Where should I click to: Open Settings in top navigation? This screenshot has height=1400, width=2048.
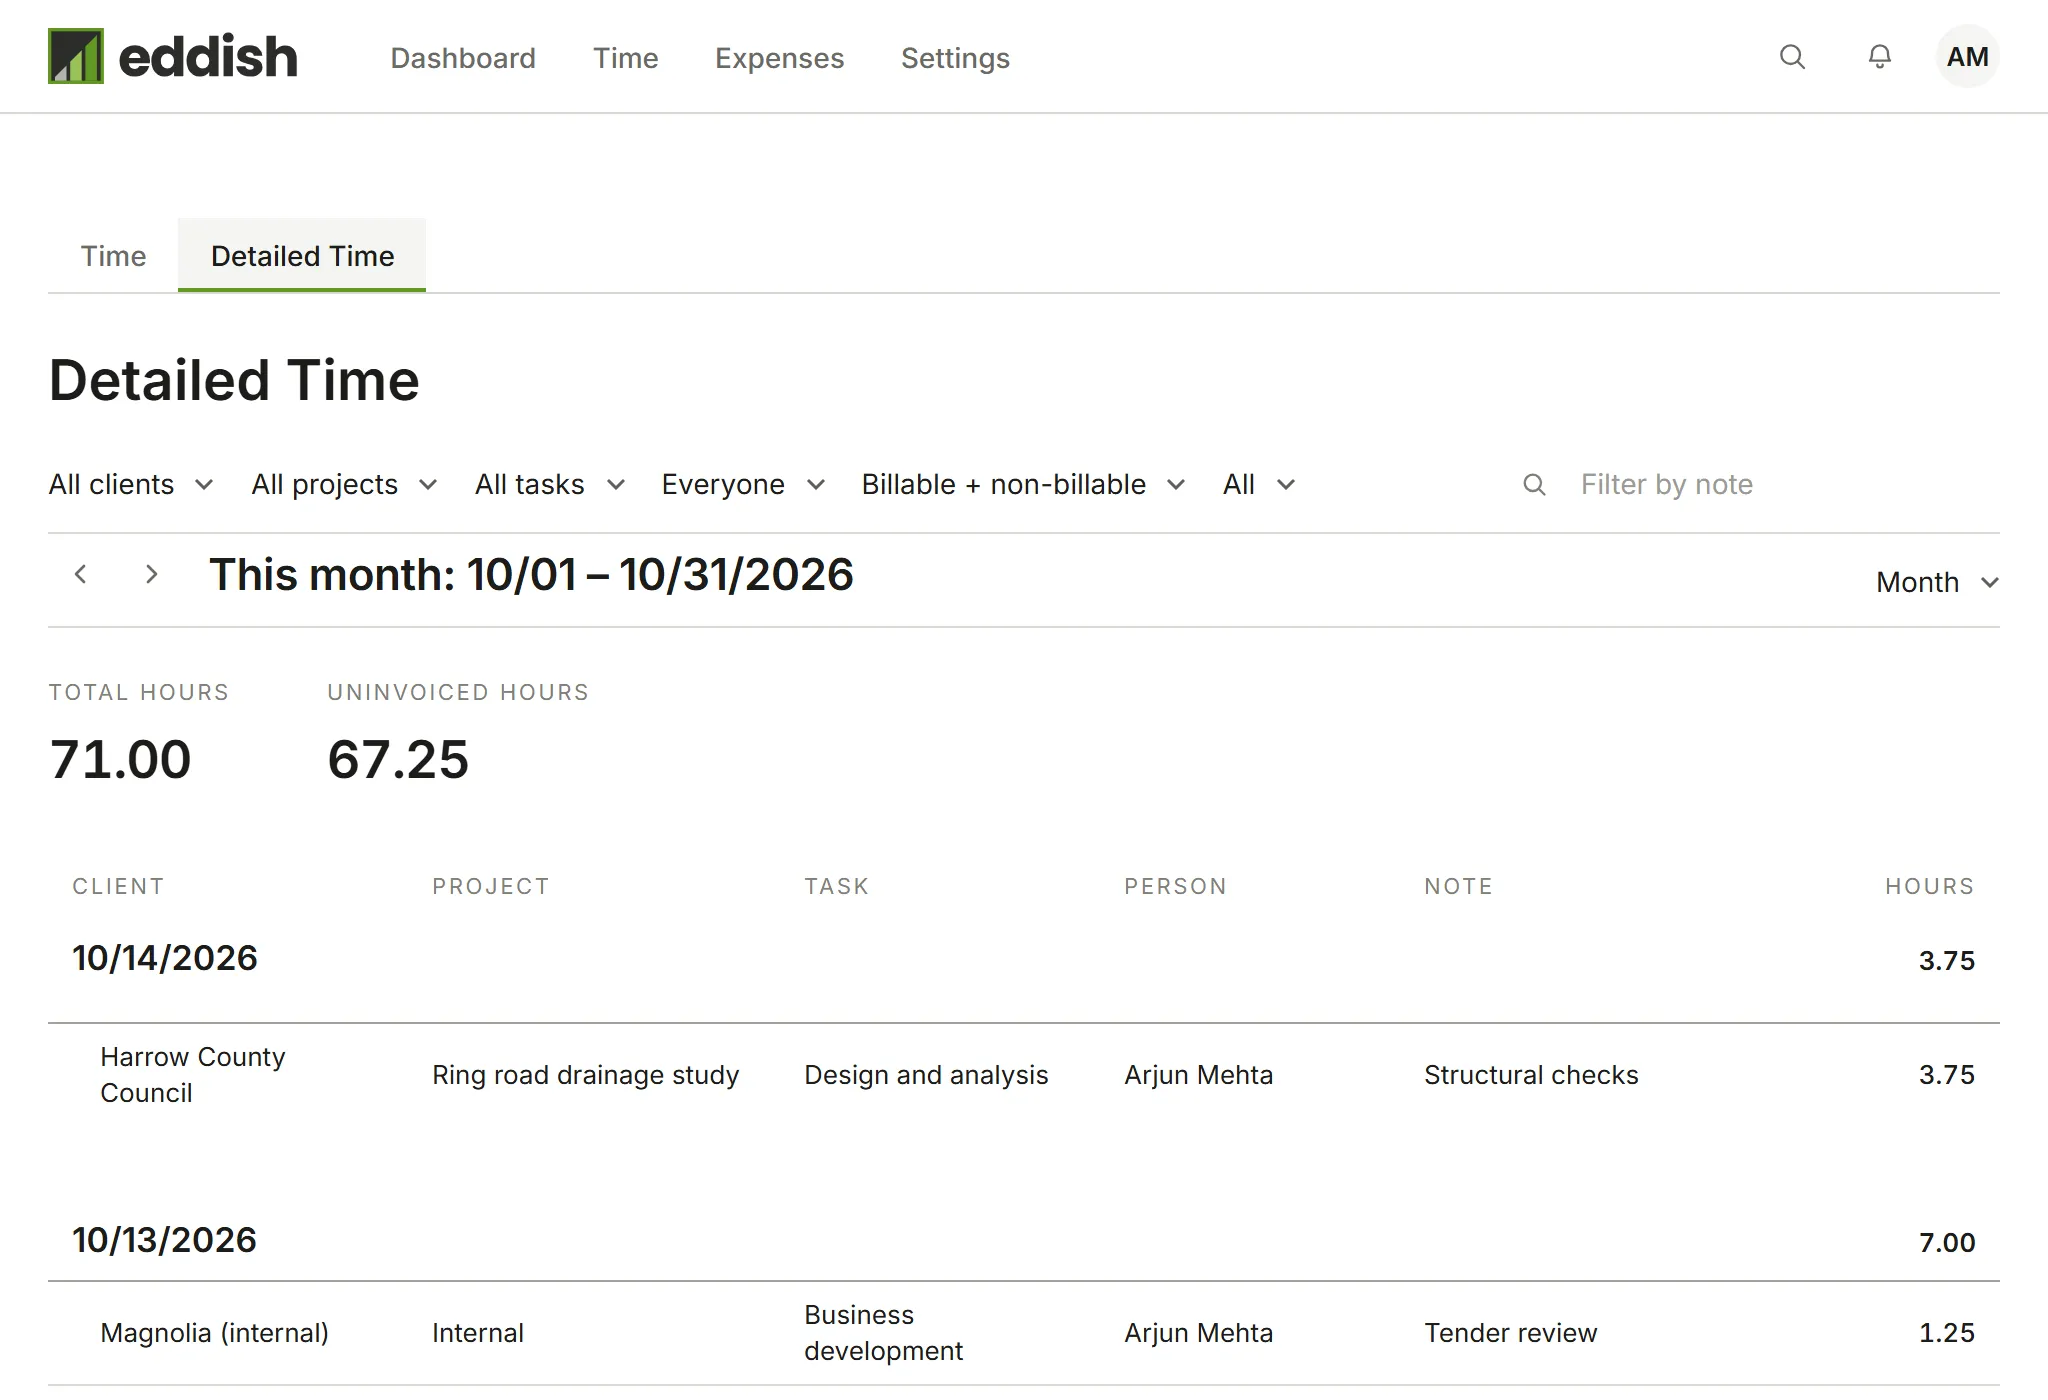[x=955, y=58]
